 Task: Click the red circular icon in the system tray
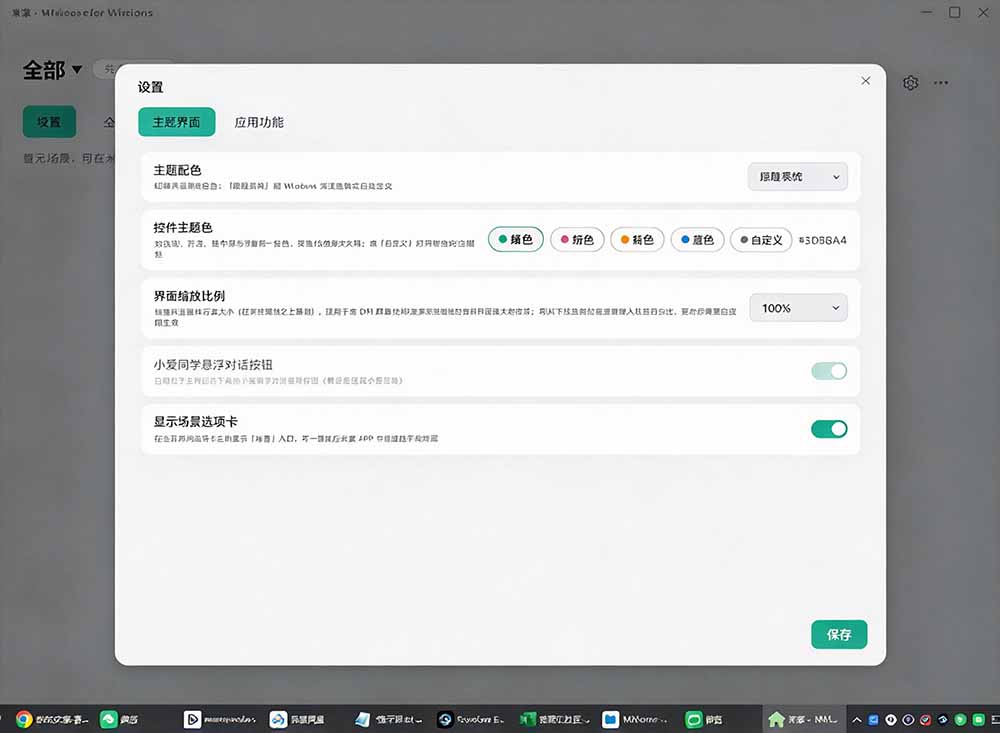tap(925, 720)
